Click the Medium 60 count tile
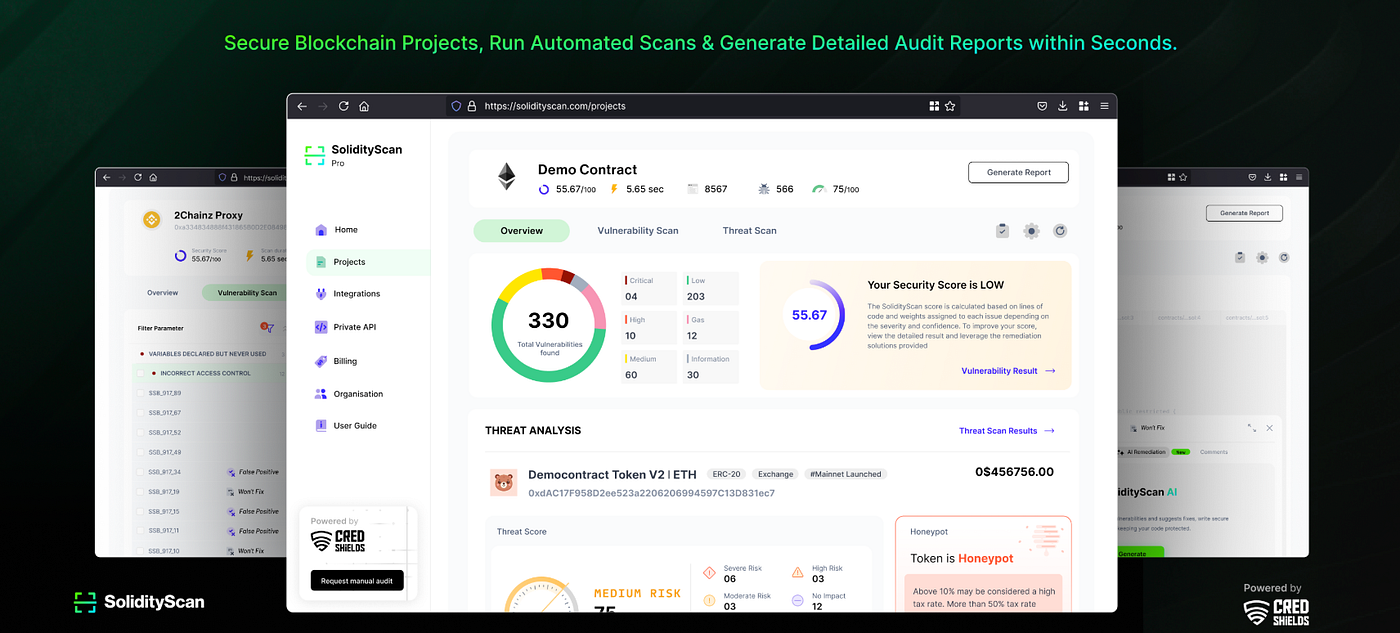Screen dimensions: 1400x633 (650, 367)
